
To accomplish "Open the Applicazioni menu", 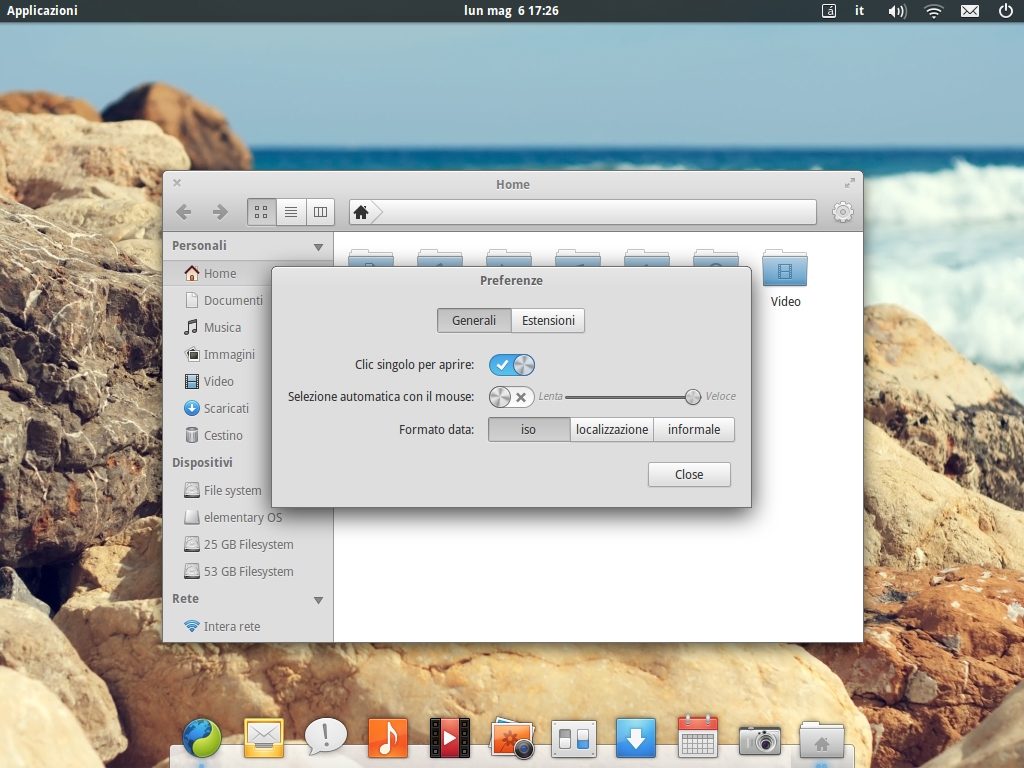I will 42,10.
